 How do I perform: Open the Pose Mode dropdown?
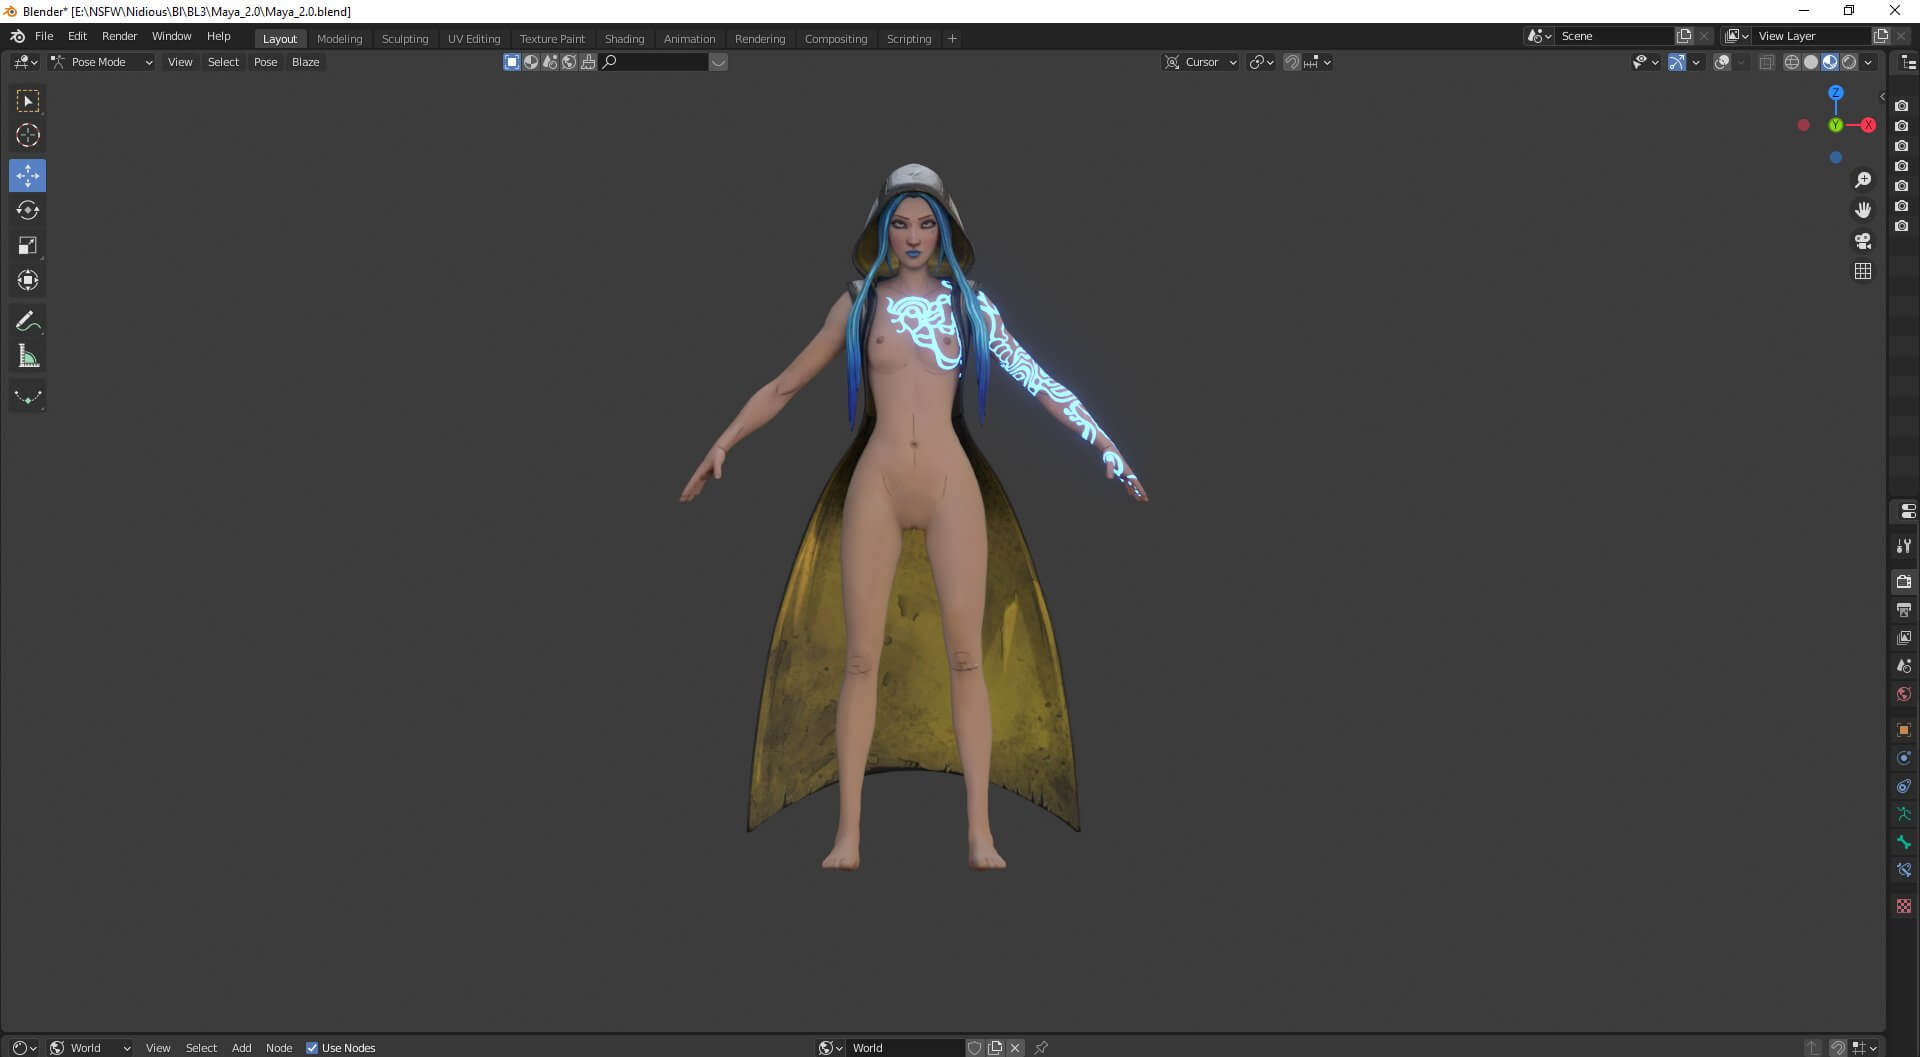click(x=102, y=62)
